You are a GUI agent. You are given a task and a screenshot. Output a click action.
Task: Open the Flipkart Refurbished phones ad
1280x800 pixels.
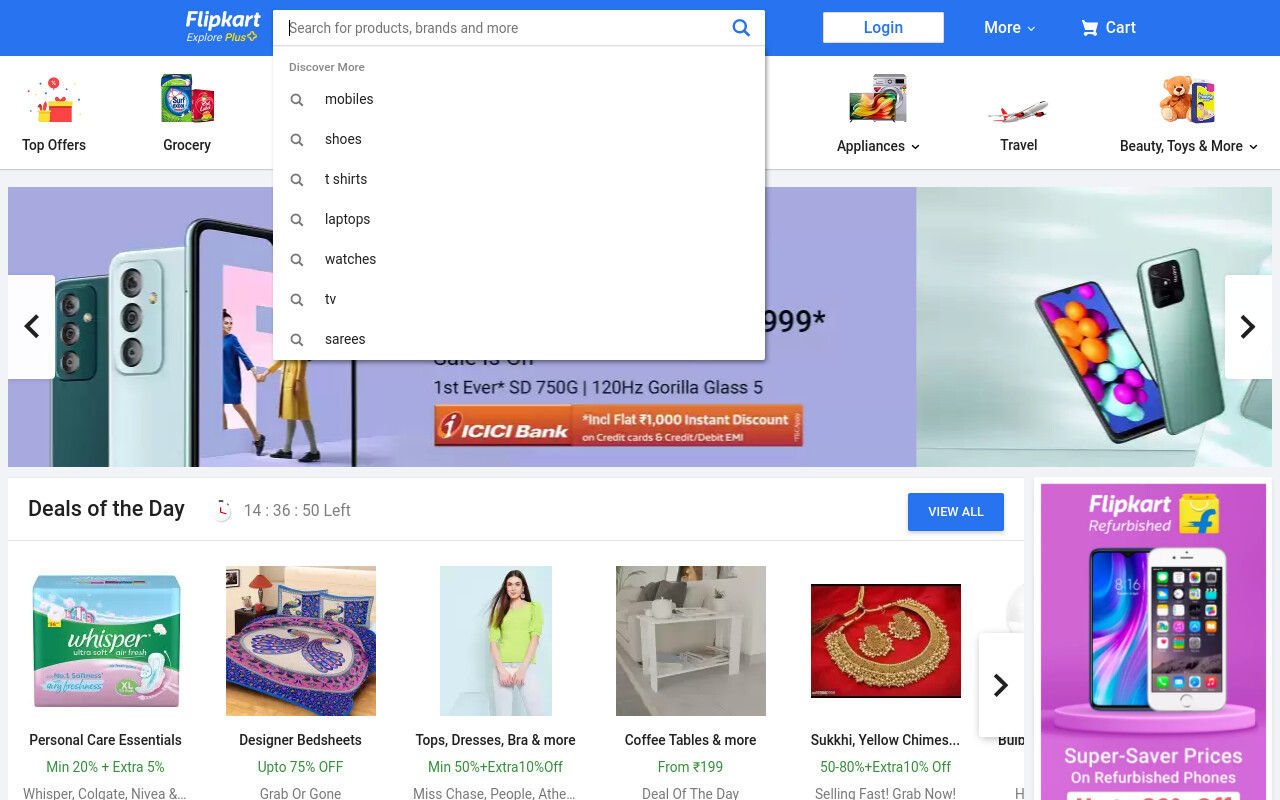pyautogui.click(x=1153, y=641)
